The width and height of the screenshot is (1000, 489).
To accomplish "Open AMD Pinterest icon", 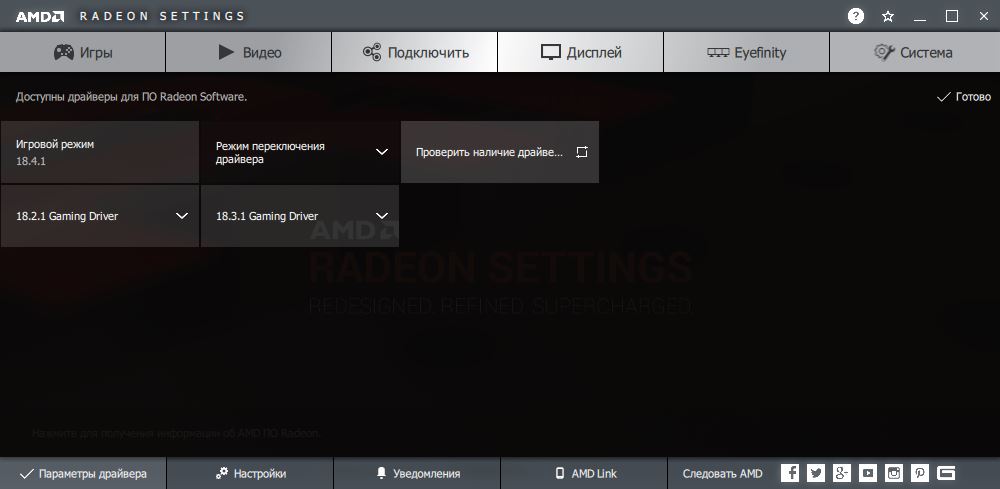I will tap(920, 473).
